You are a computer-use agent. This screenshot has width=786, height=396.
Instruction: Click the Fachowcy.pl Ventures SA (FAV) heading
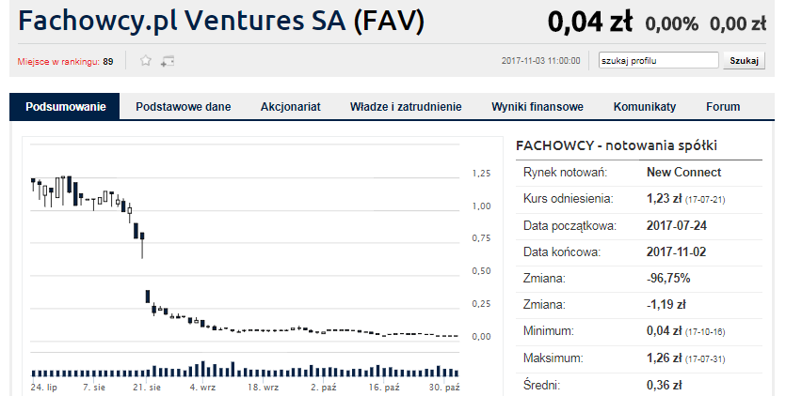coord(221,21)
